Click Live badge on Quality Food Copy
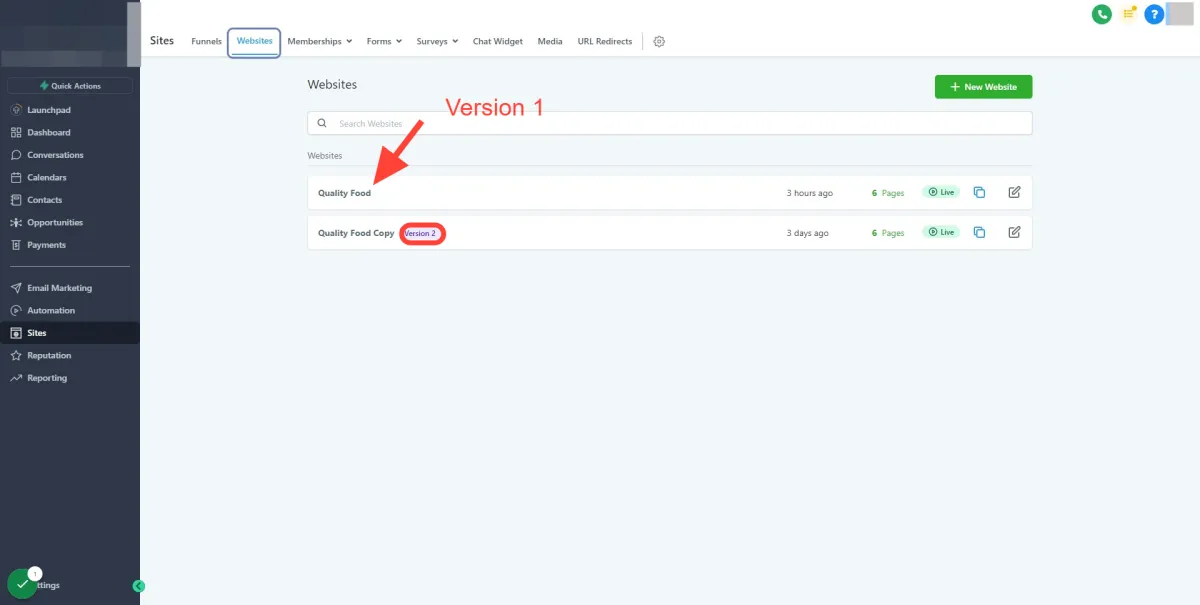The image size is (1200, 605). point(941,232)
